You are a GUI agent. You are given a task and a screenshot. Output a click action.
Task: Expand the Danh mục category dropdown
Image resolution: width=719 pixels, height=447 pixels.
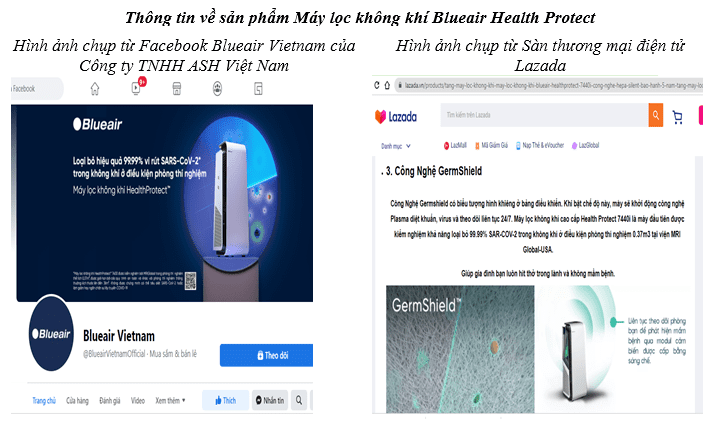pos(396,146)
